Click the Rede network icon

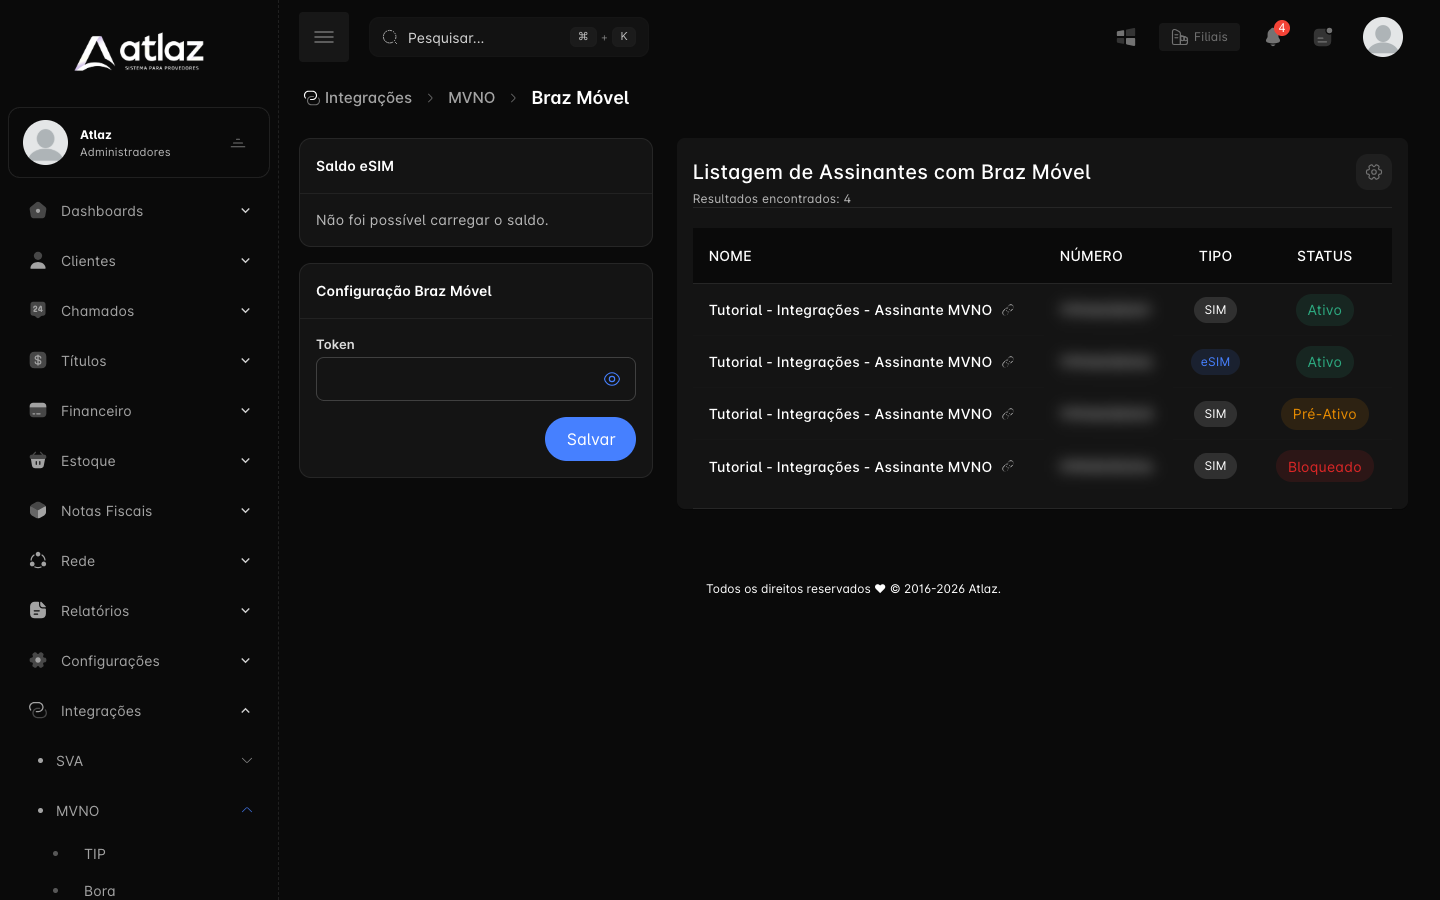tap(38, 560)
